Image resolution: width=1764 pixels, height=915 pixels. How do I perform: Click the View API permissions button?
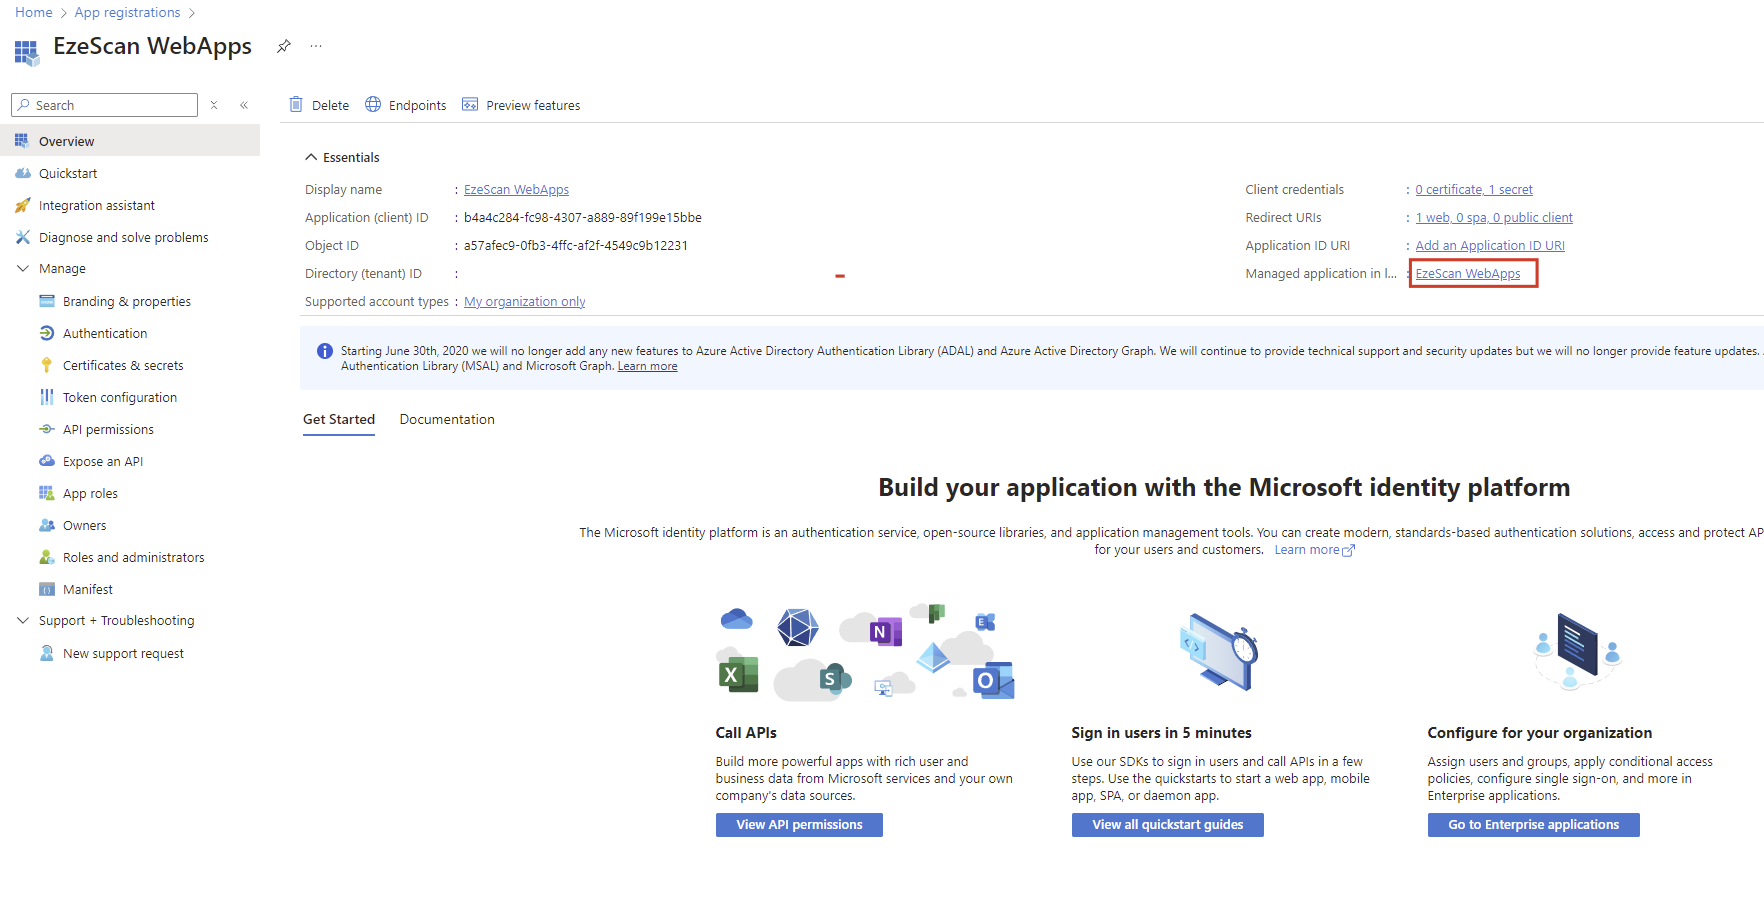pos(799,824)
